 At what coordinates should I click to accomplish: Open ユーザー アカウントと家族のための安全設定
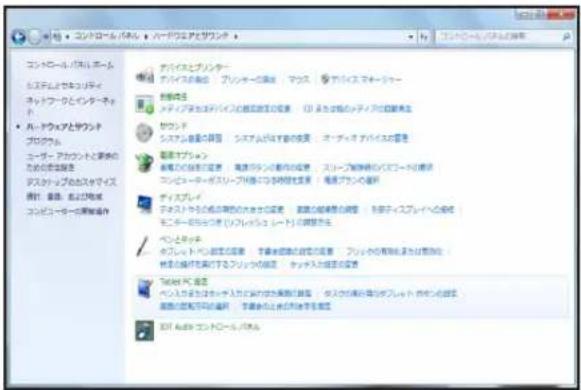[72, 161]
